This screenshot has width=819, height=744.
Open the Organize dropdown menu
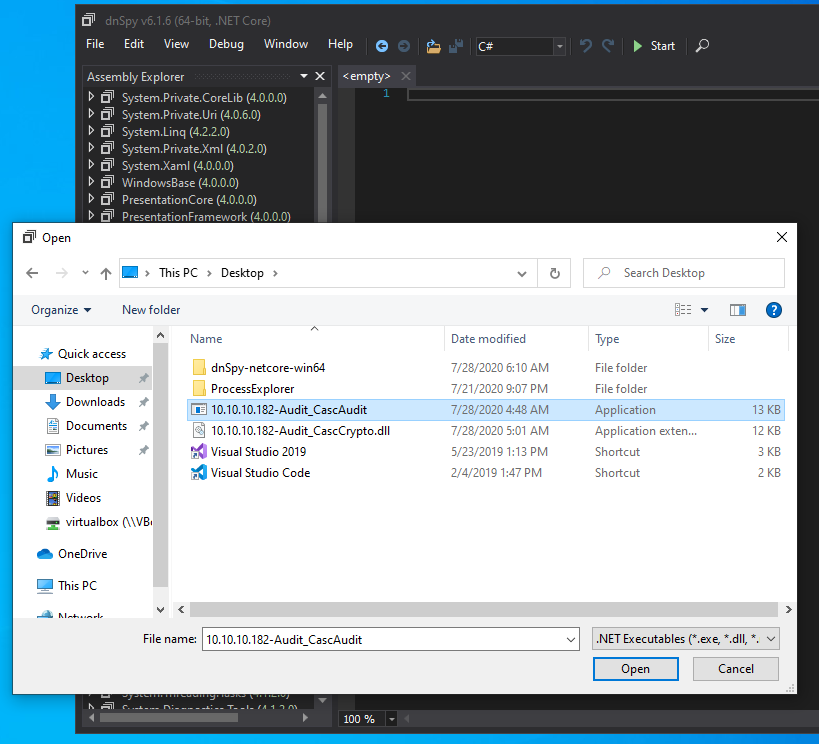tap(61, 310)
